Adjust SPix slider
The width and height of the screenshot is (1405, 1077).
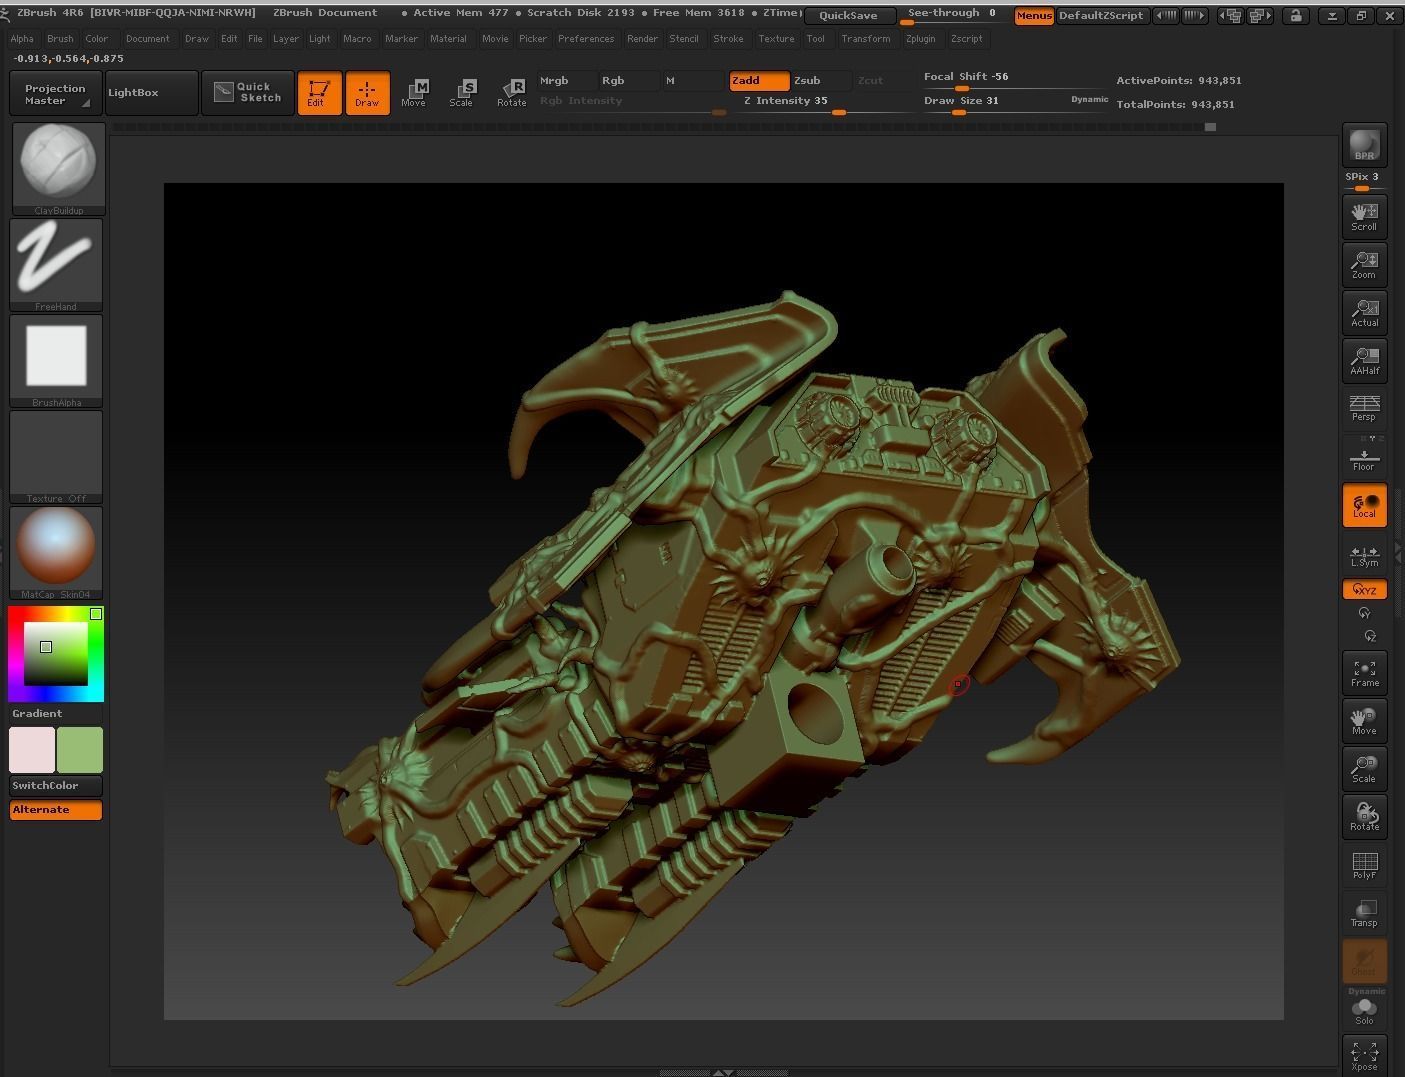pos(1364,180)
